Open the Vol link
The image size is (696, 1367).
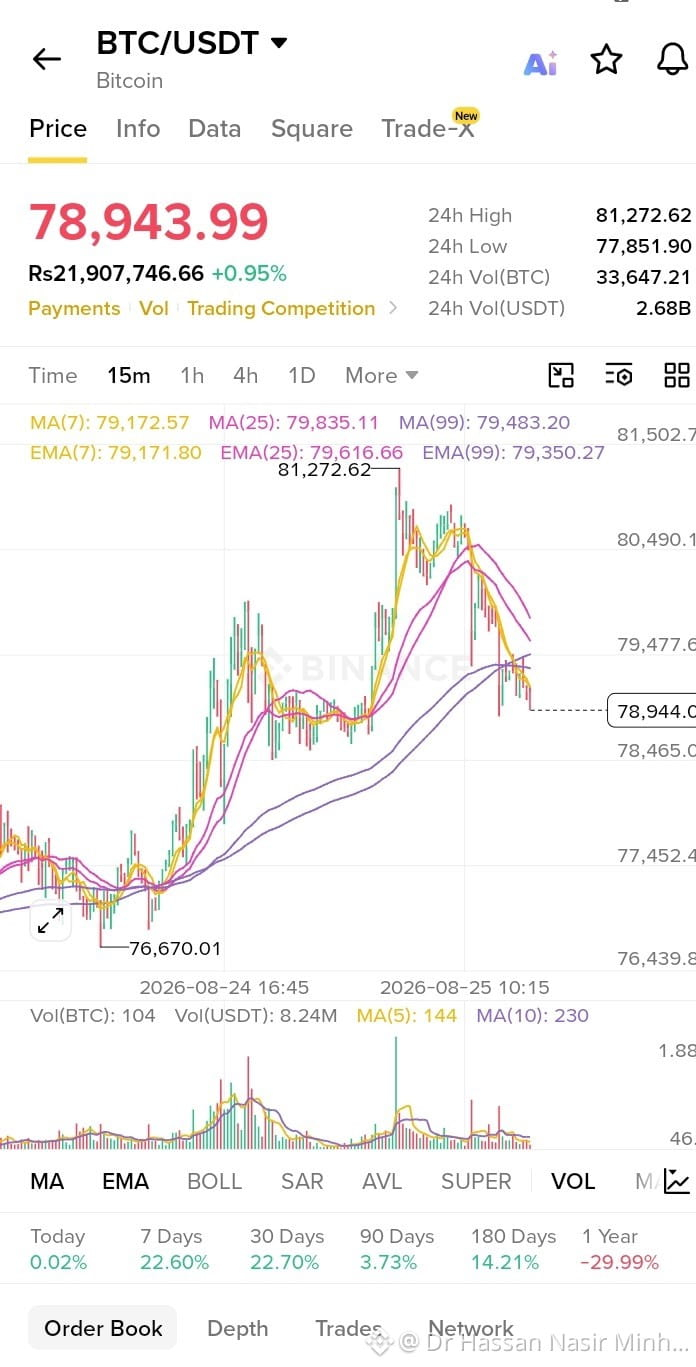point(154,308)
